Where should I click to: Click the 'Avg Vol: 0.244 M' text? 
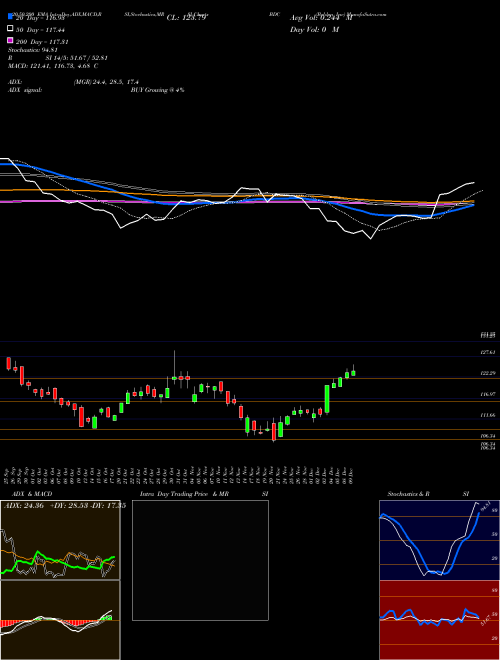(321, 18)
